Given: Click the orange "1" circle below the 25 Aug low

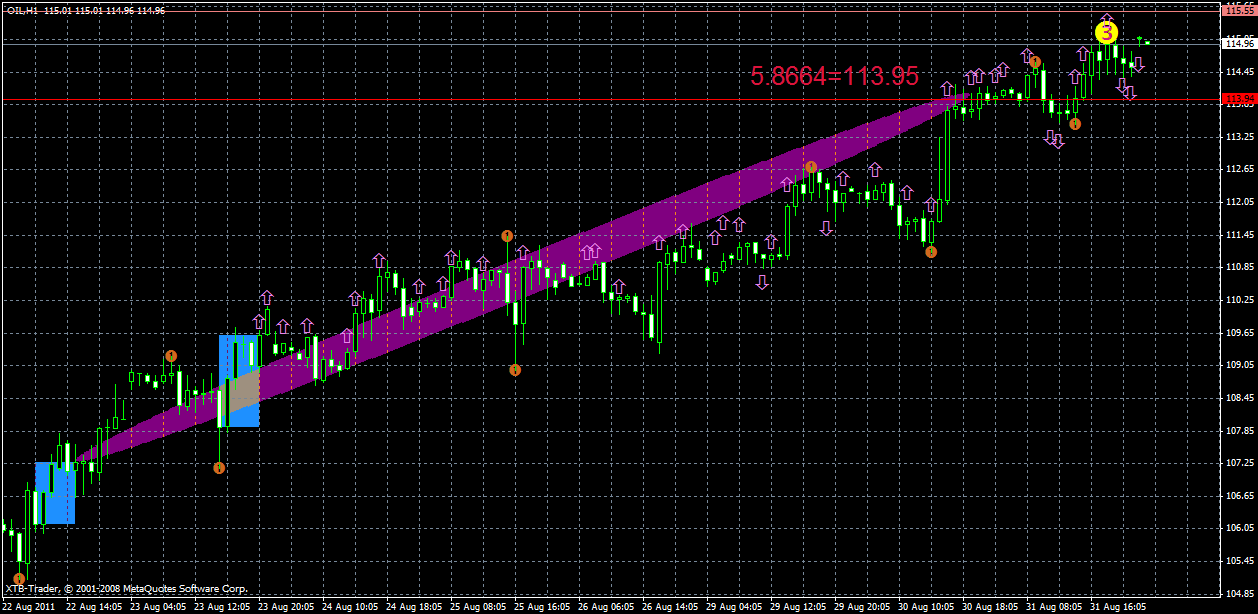Looking at the screenshot, I should [515, 371].
